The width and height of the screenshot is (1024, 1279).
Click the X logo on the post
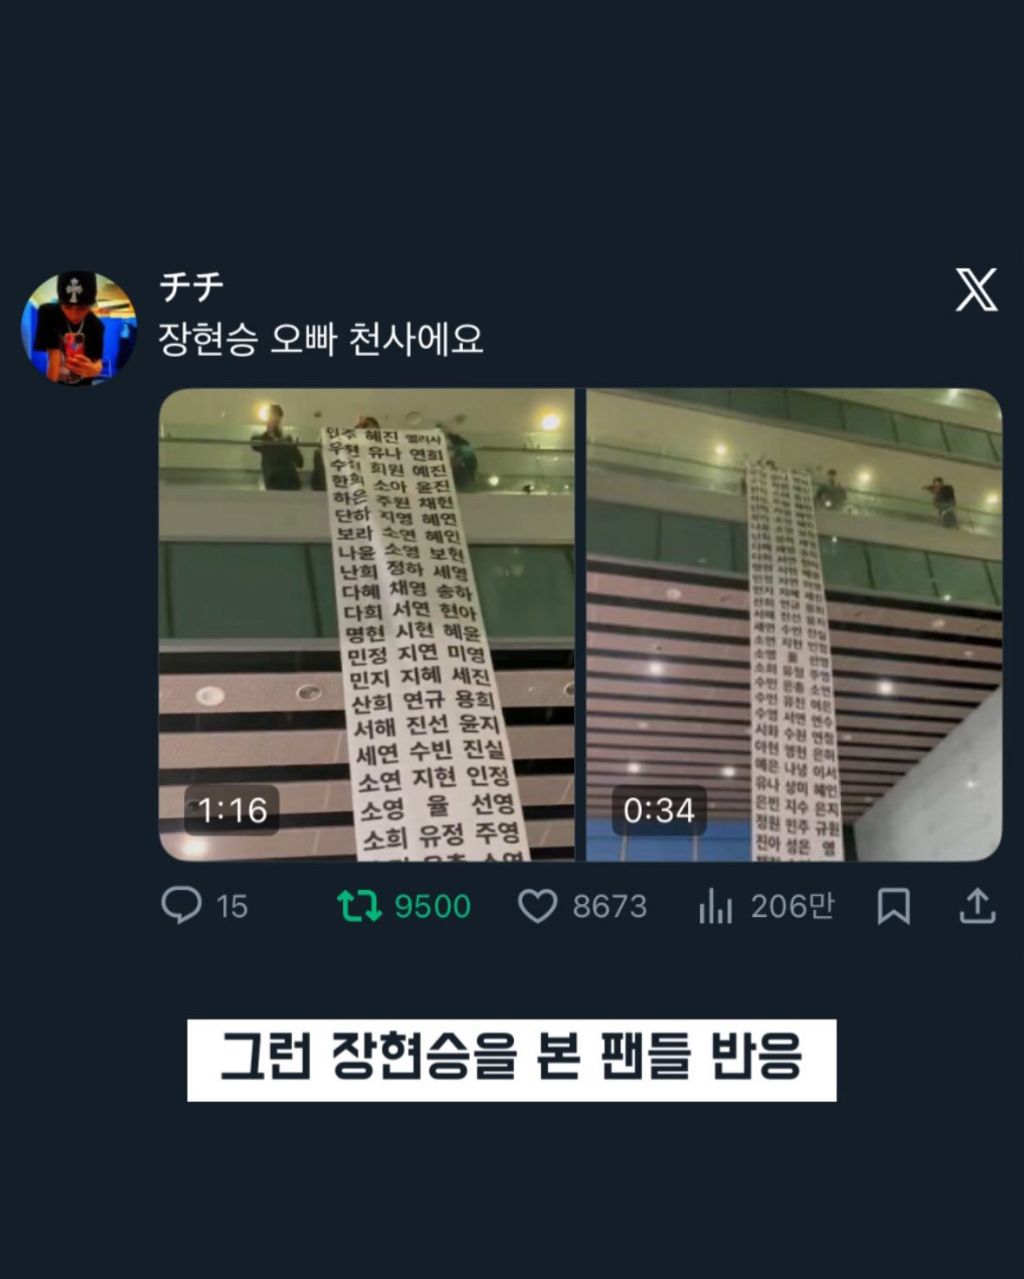coord(977,290)
